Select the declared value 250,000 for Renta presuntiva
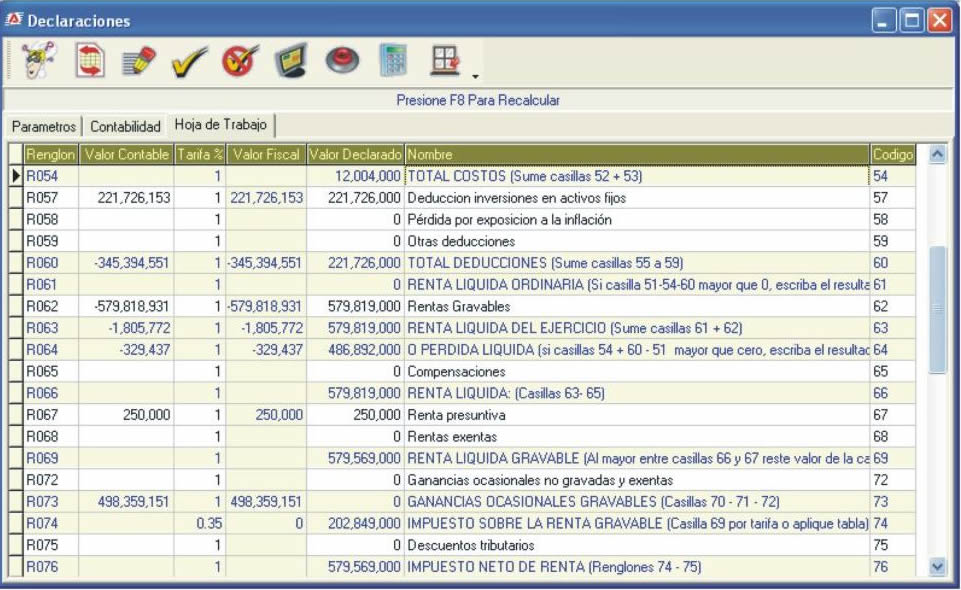Viewport: 961px width, 590px height. click(x=355, y=415)
